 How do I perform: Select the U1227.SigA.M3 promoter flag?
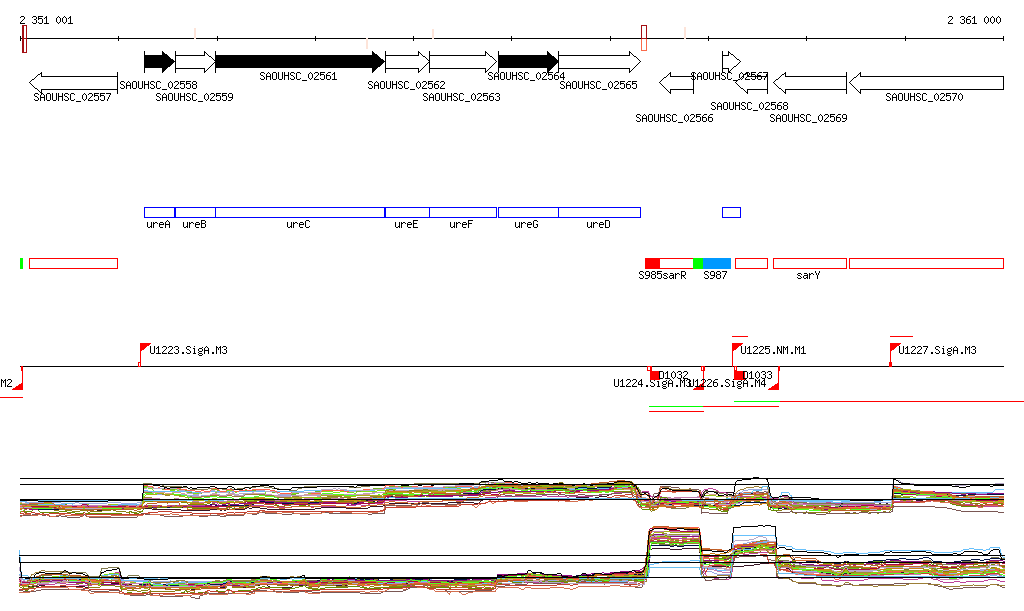tap(894, 349)
